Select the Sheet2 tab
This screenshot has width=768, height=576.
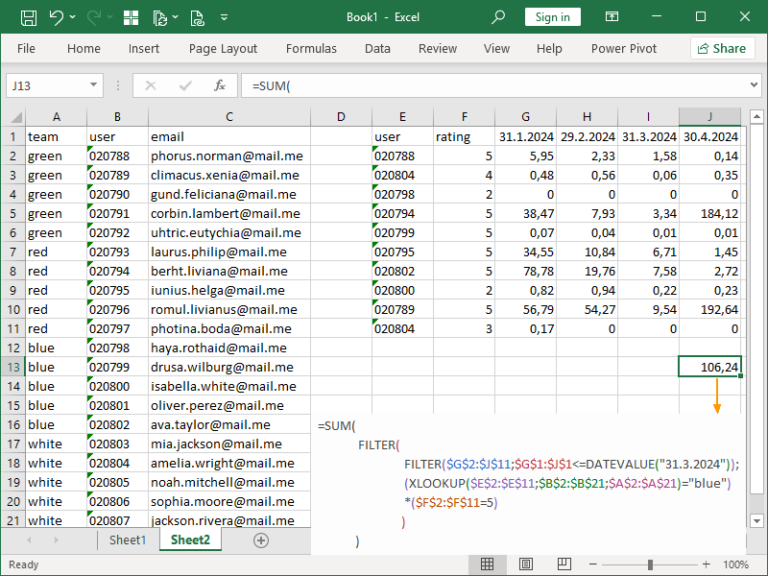(x=190, y=540)
